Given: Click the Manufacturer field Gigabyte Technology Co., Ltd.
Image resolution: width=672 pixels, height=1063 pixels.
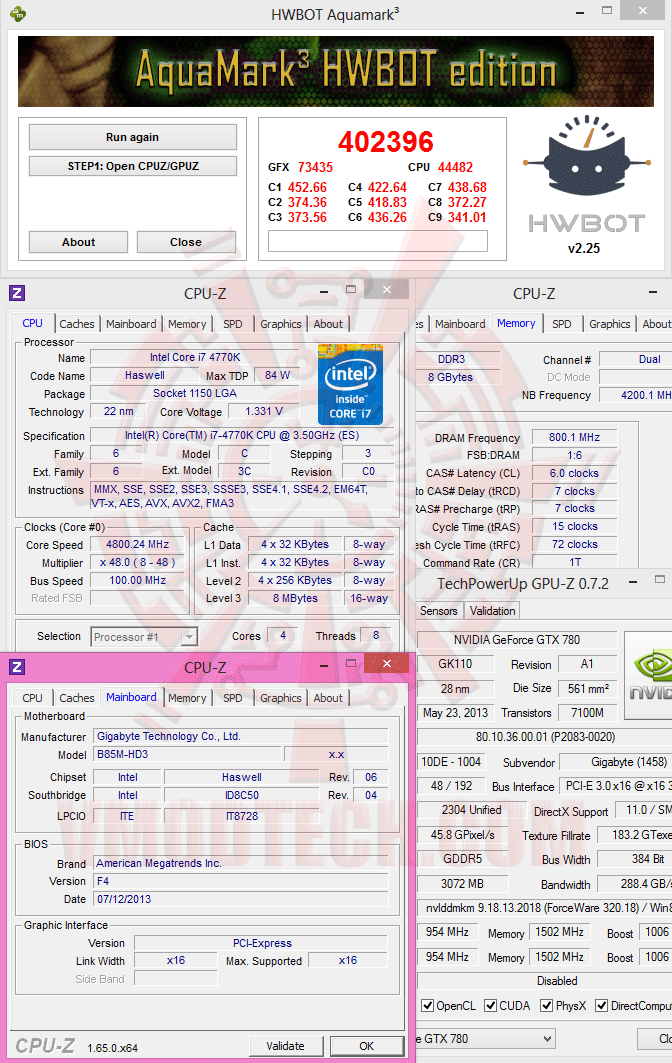Looking at the screenshot, I should click(241, 736).
